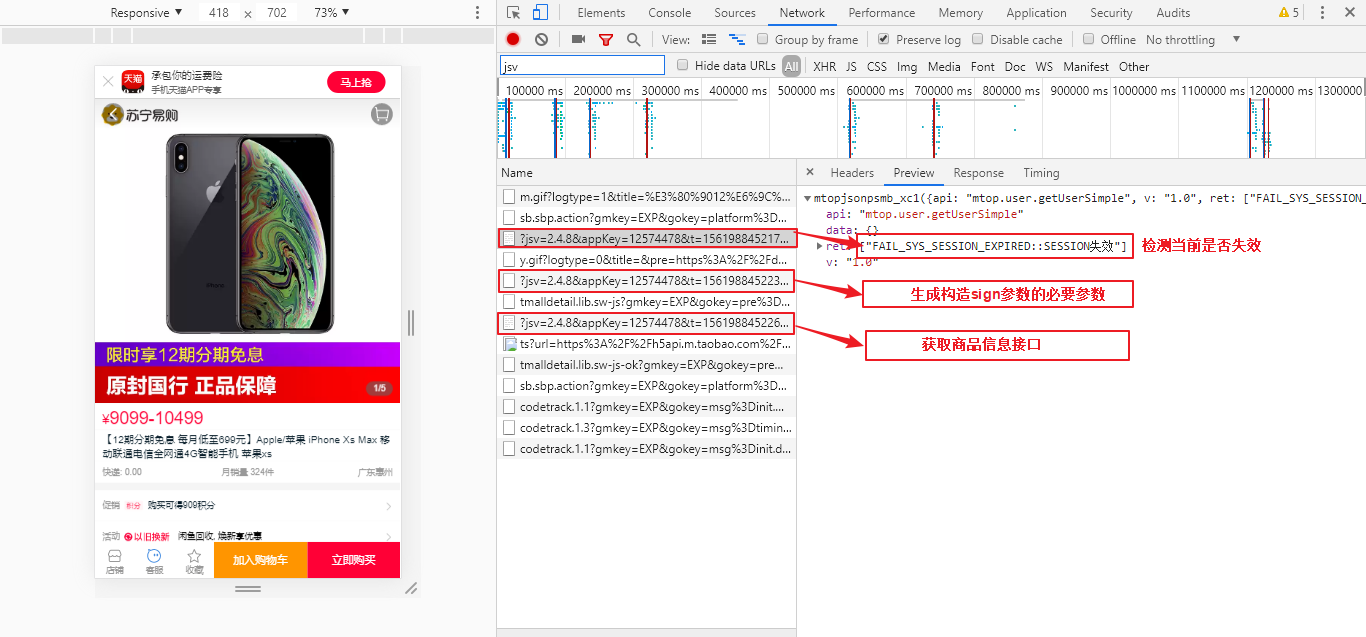Open network search with magnifier icon

pos(633,40)
